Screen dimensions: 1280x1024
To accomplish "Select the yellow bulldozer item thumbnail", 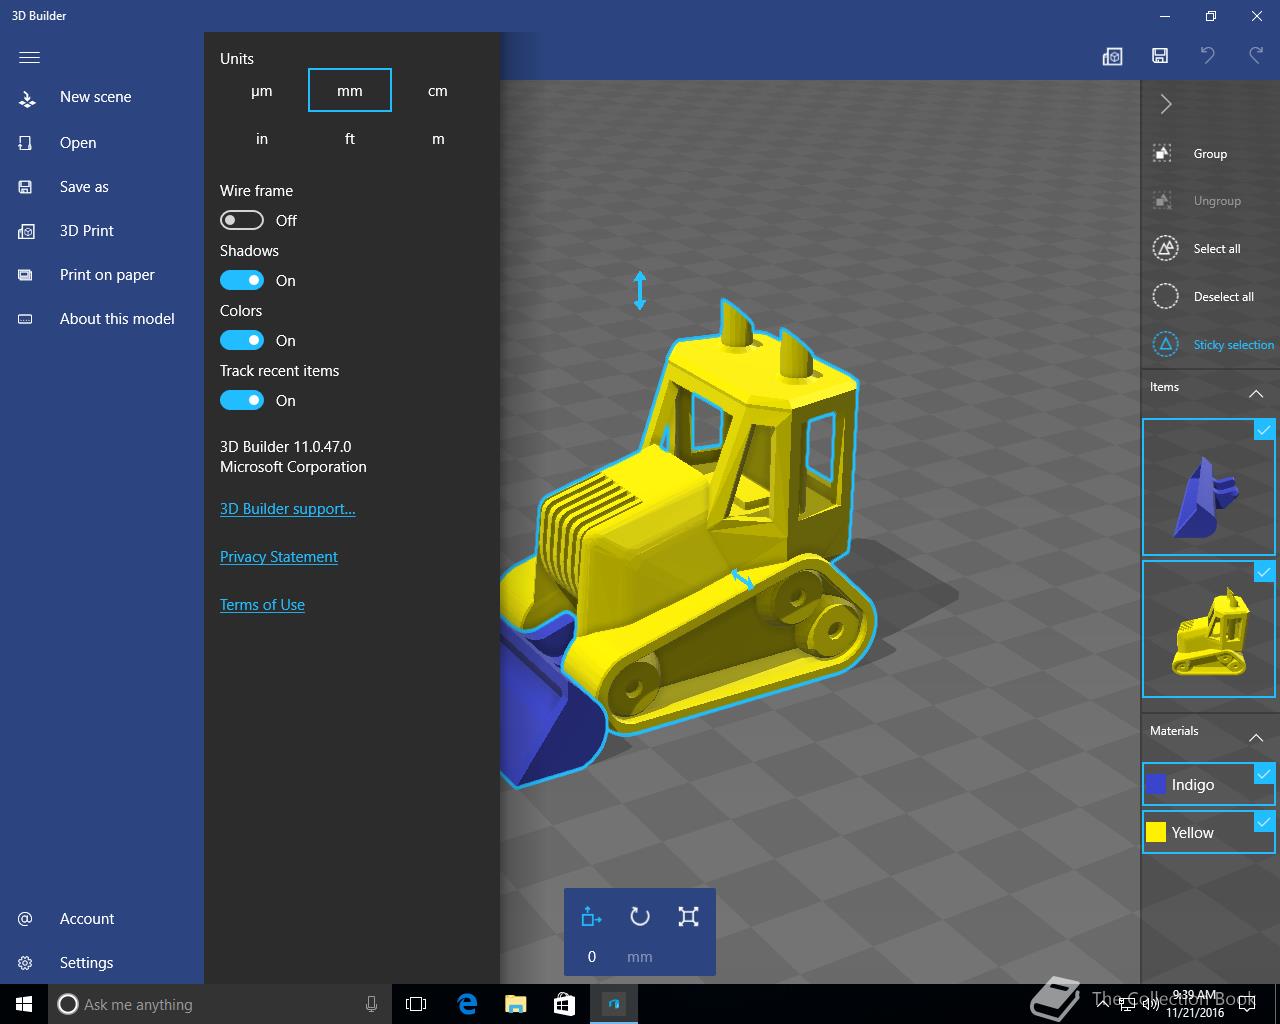I will pyautogui.click(x=1209, y=629).
